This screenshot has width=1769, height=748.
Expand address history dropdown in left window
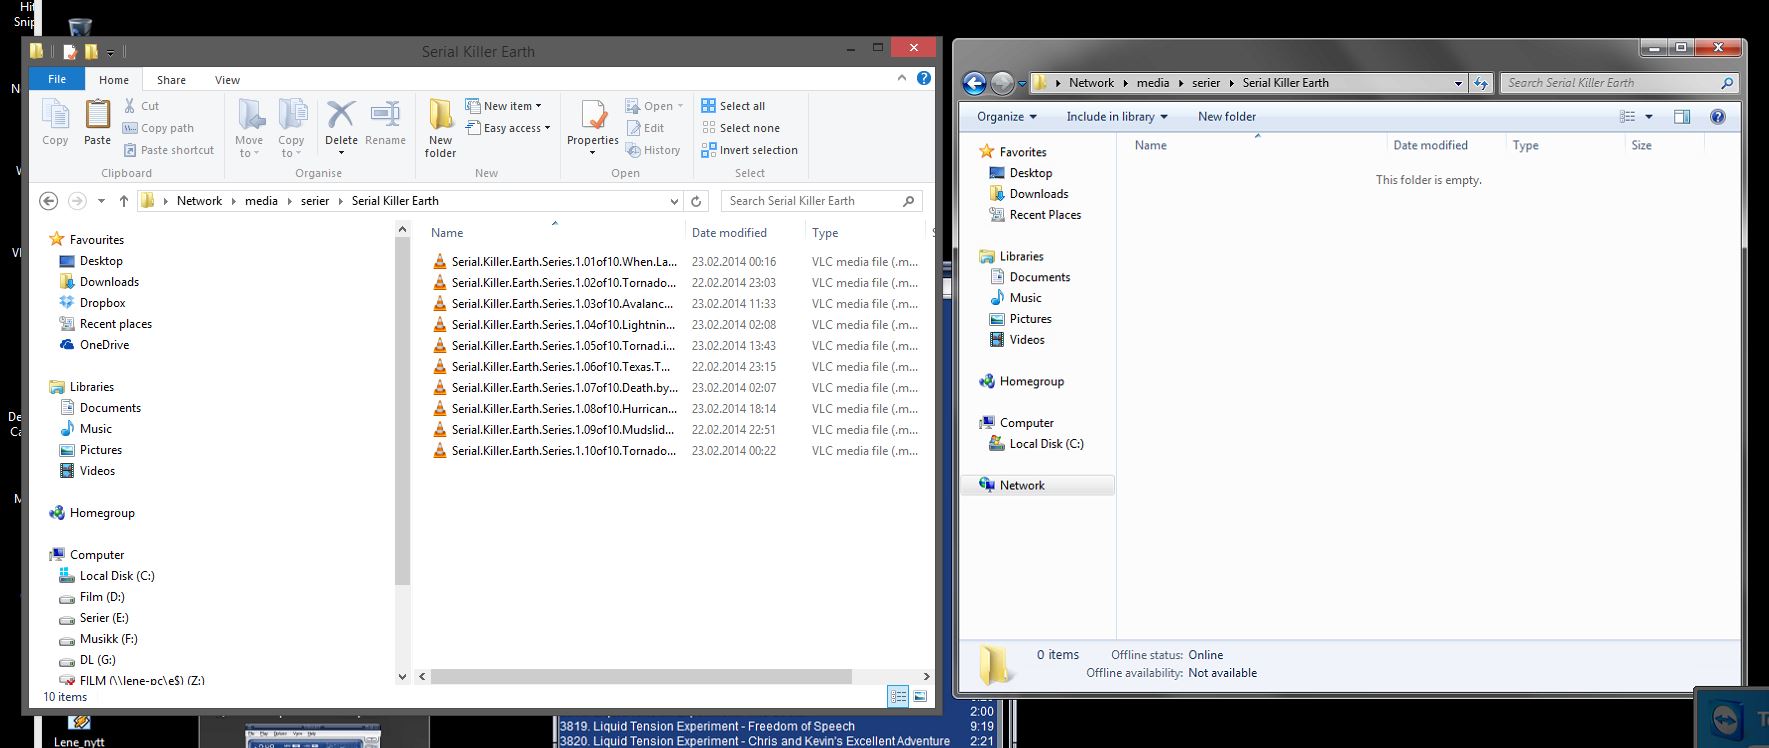(674, 201)
